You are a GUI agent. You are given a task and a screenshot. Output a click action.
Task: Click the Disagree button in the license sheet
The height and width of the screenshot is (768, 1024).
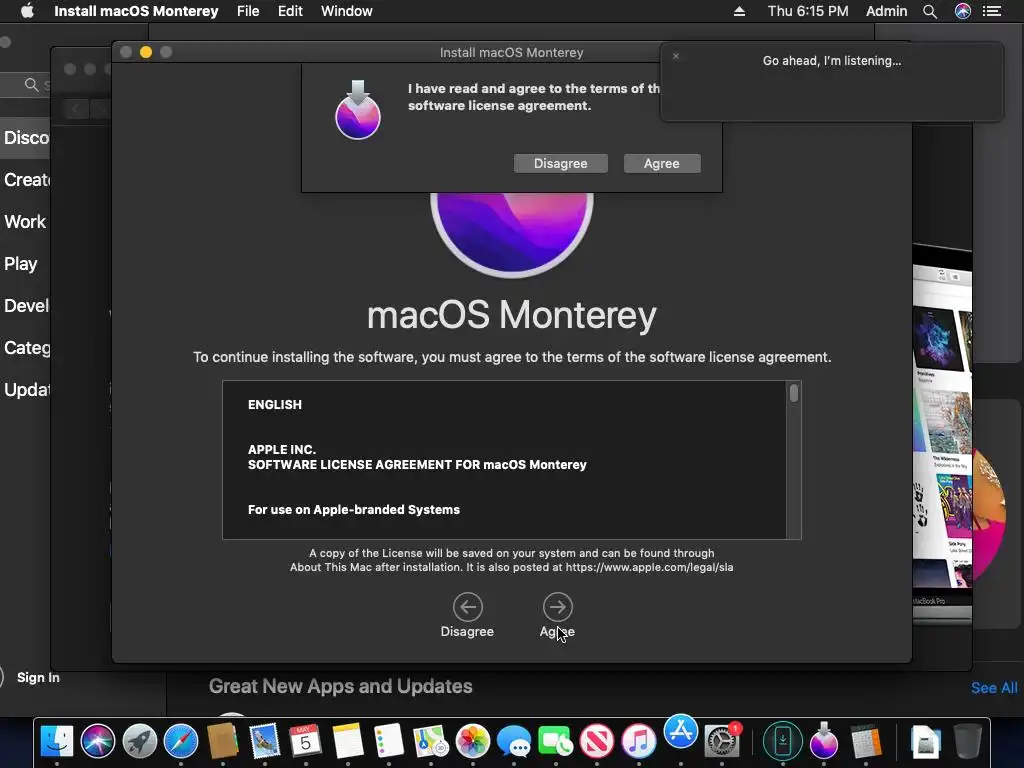pos(560,163)
